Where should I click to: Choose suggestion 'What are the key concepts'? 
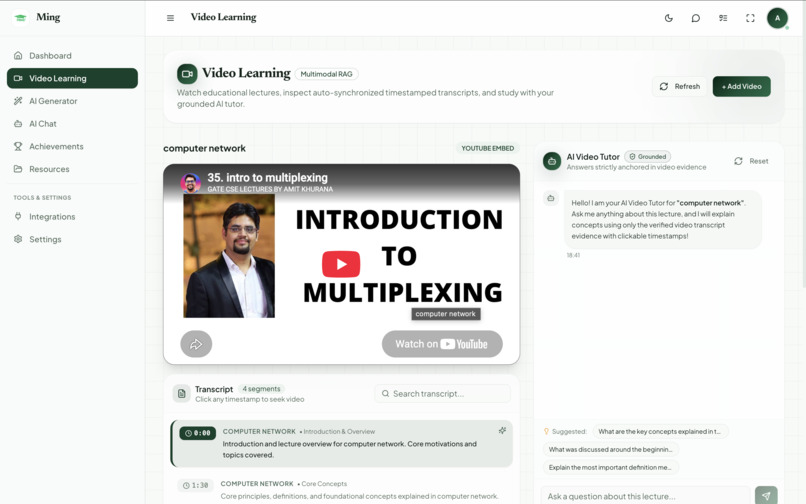click(660, 431)
